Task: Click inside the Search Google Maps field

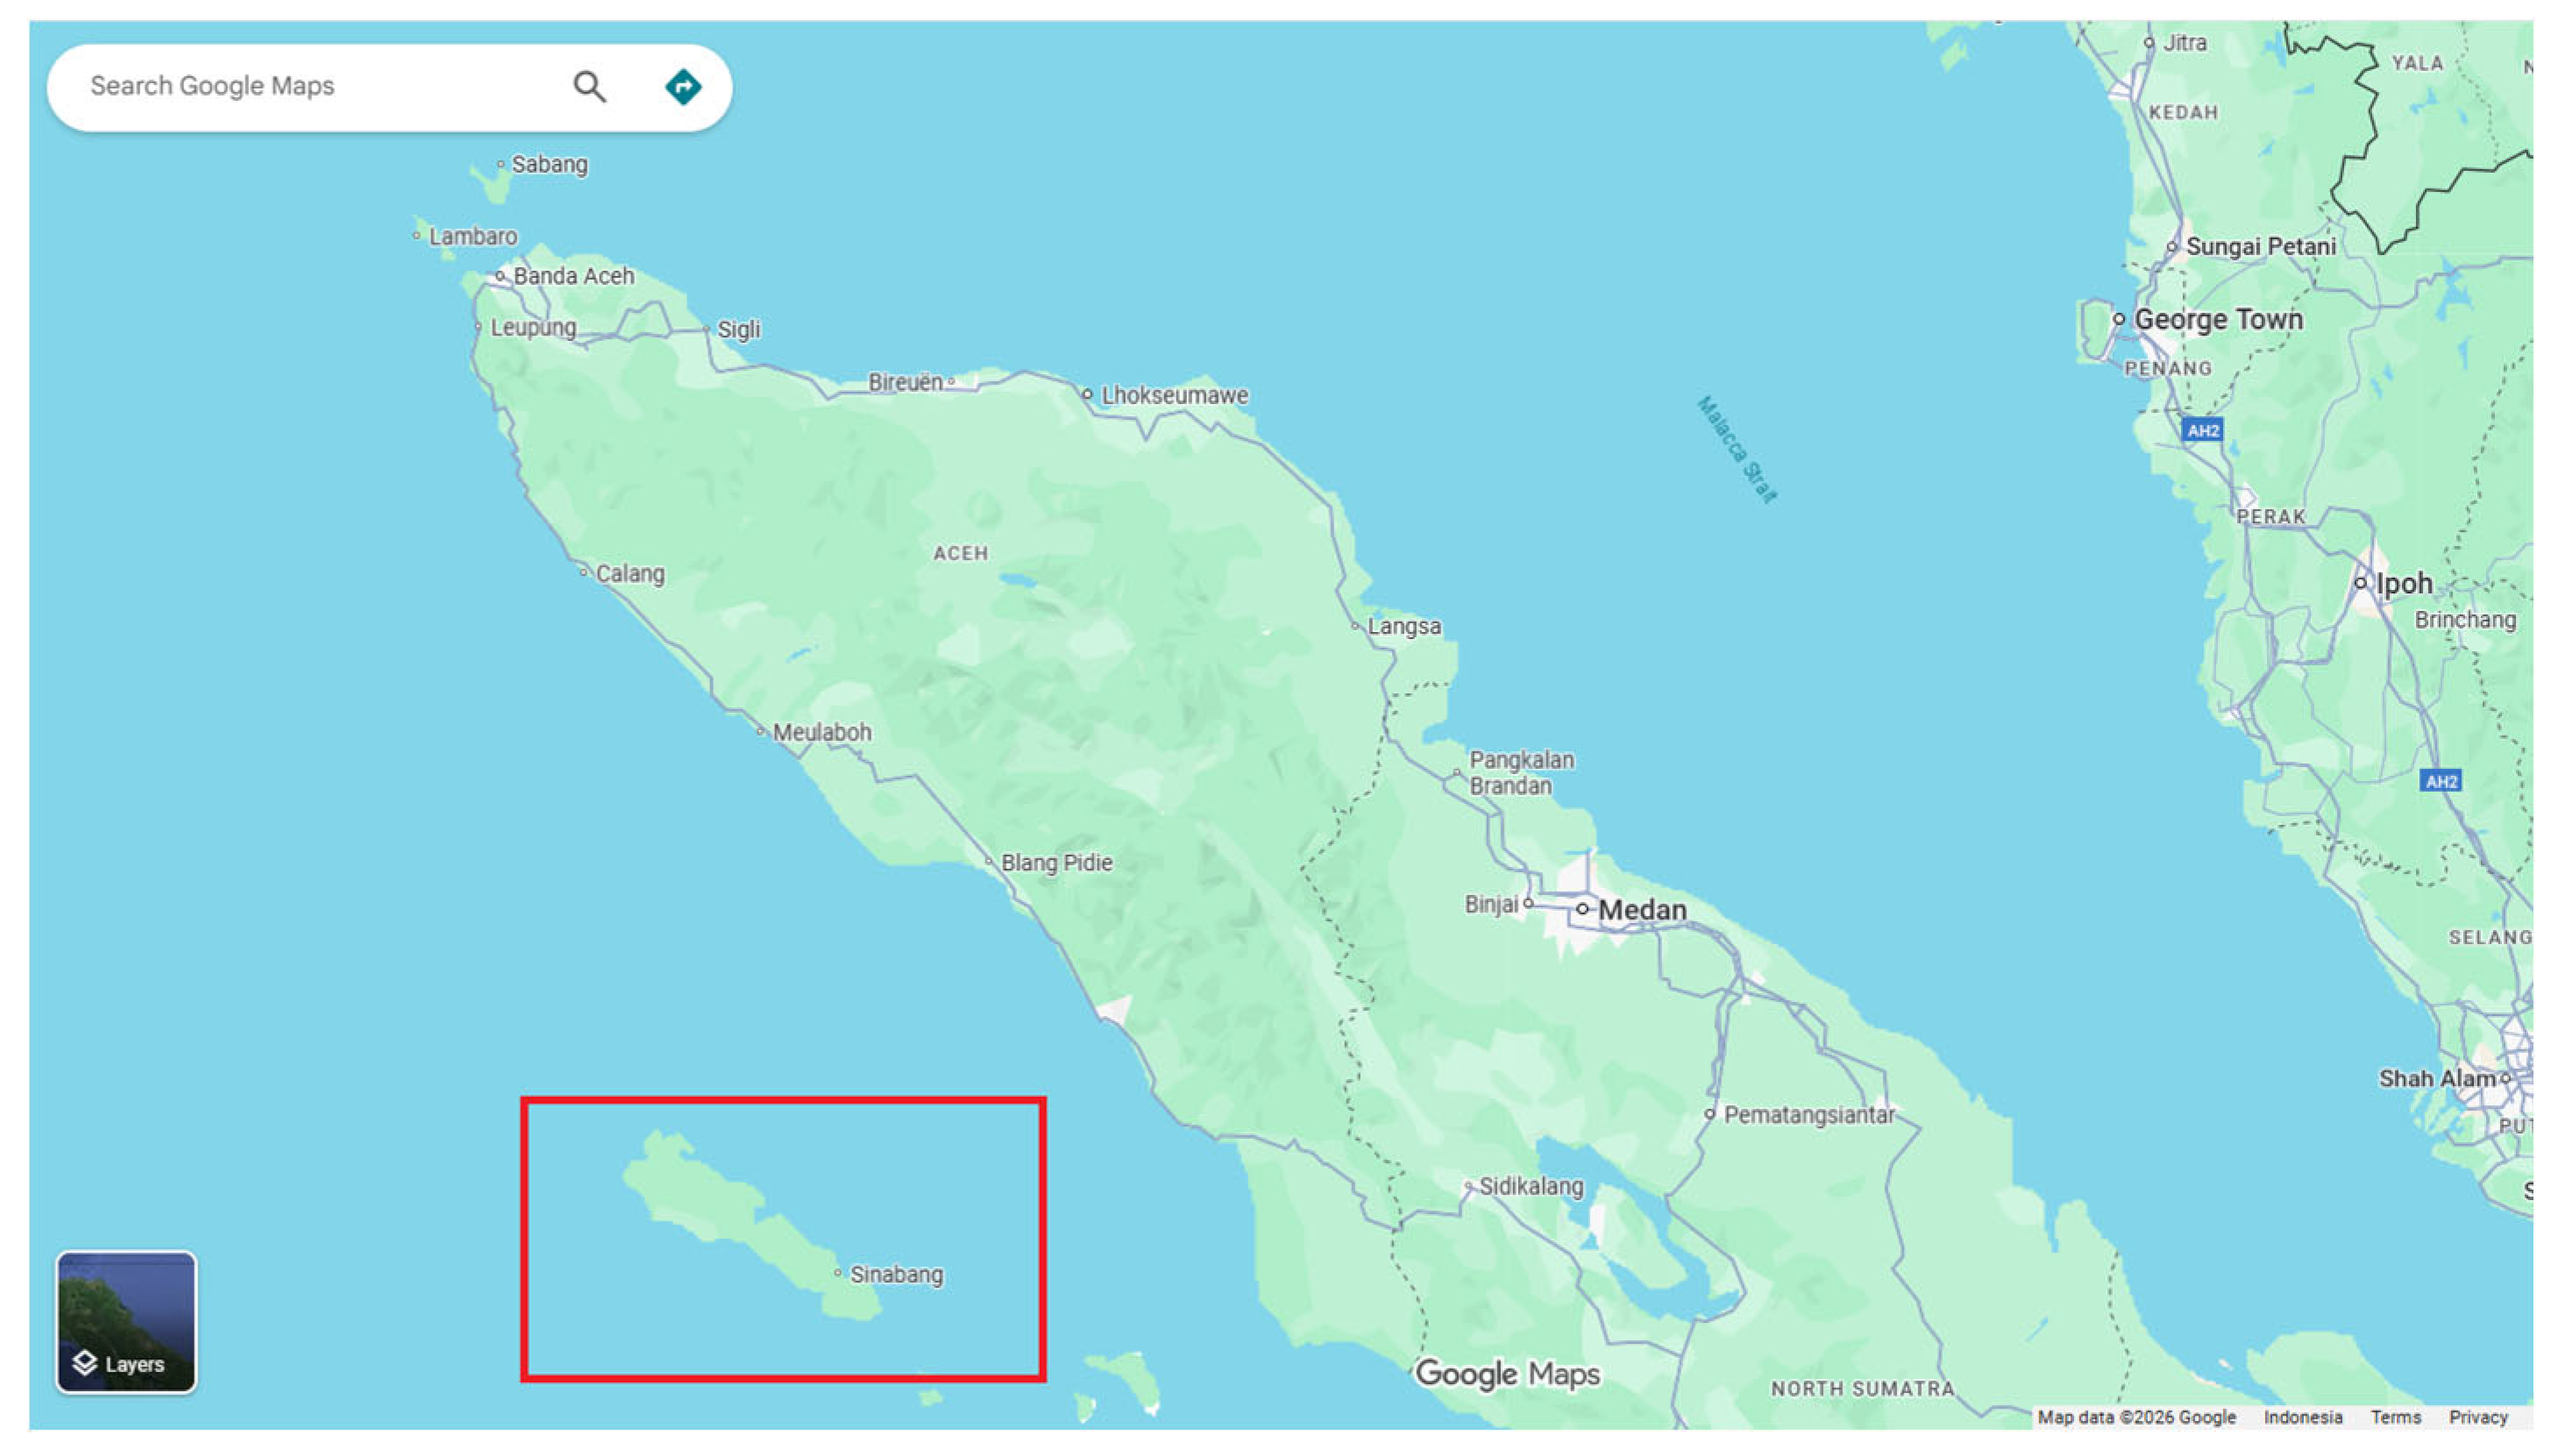Action: click(300, 87)
